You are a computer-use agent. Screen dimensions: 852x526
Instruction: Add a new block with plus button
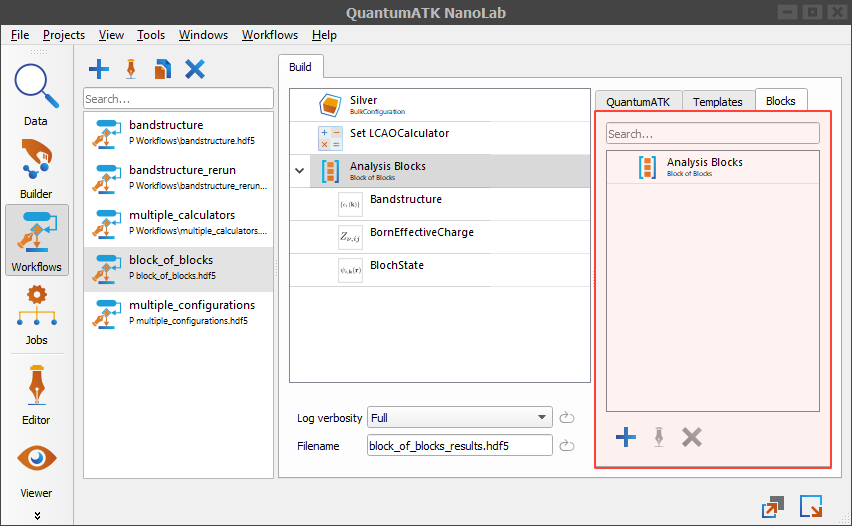626,437
